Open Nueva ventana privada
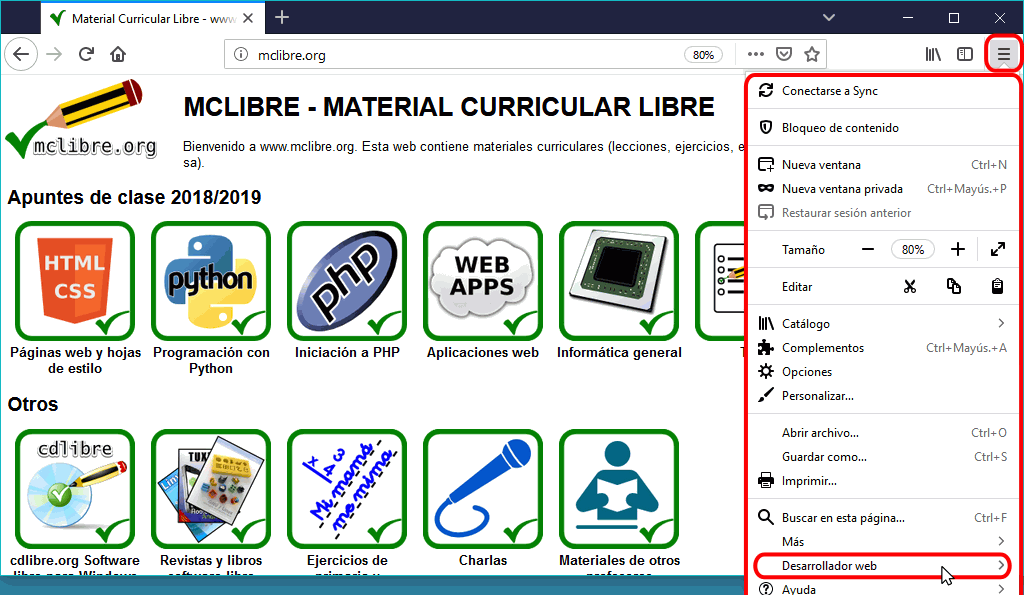 point(883,189)
